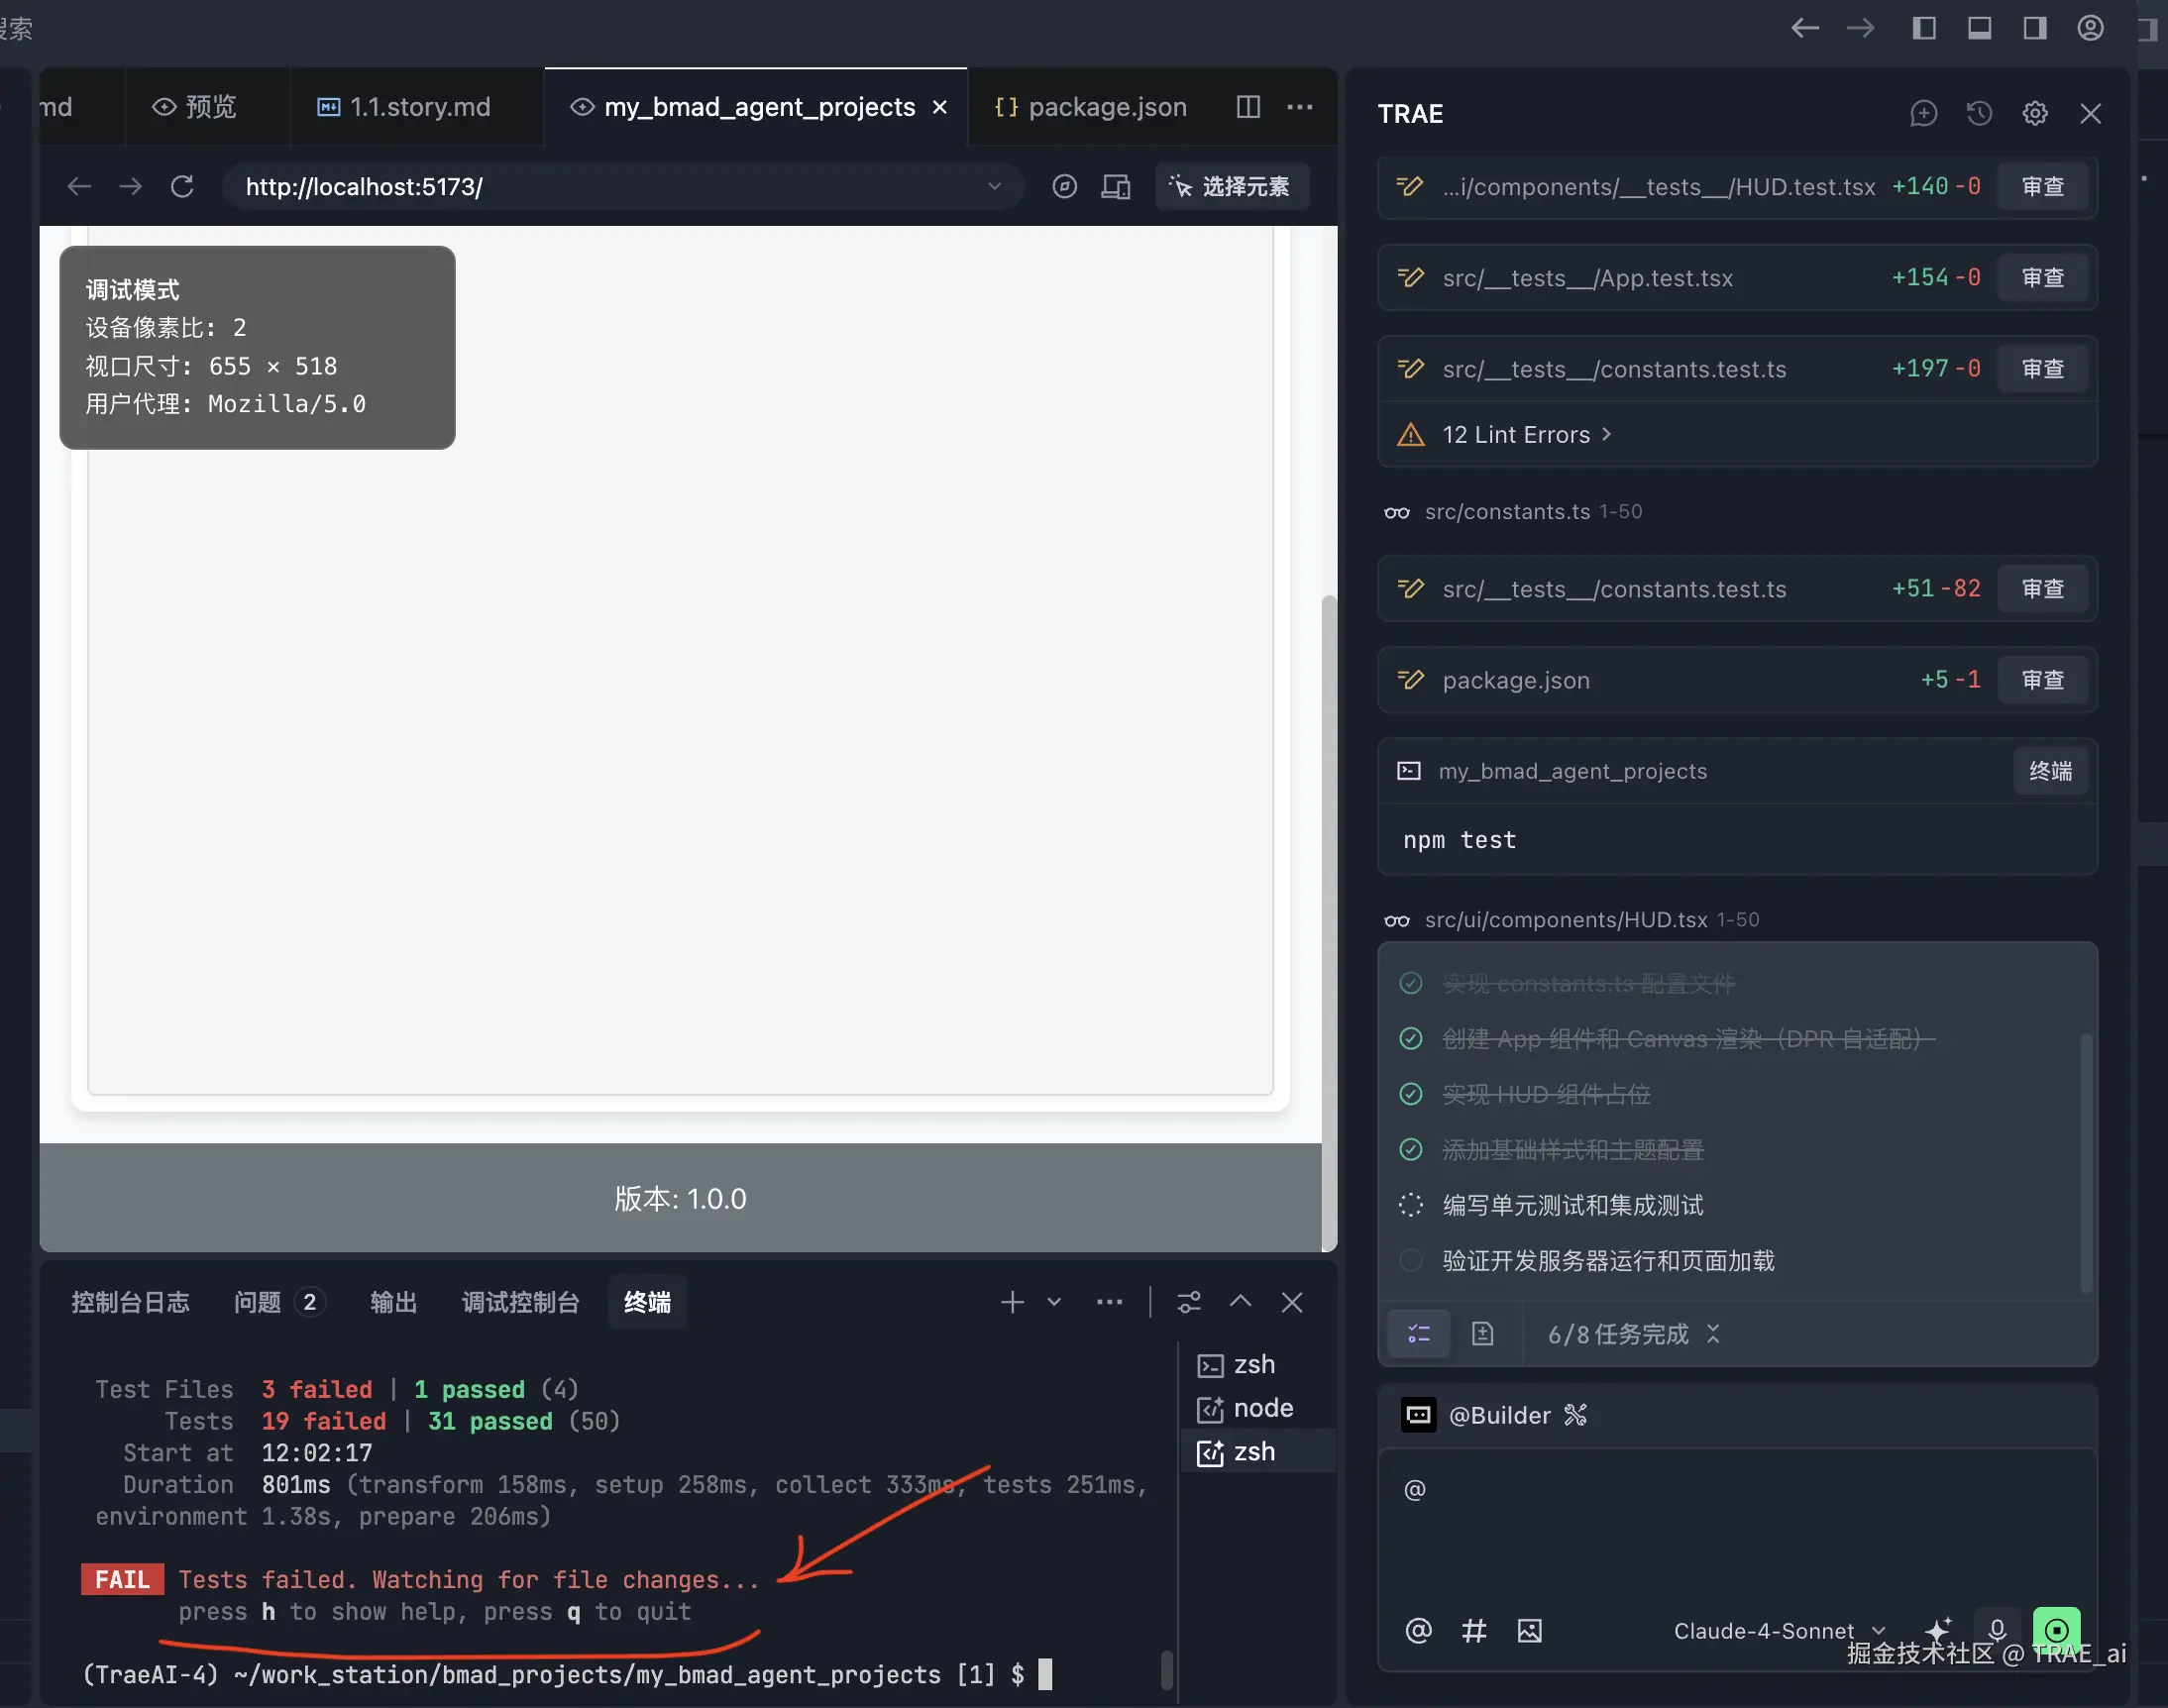The width and height of the screenshot is (2168, 1708).
Task: Toggle the left sidebar layout icon
Action: click(x=1924, y=28)
